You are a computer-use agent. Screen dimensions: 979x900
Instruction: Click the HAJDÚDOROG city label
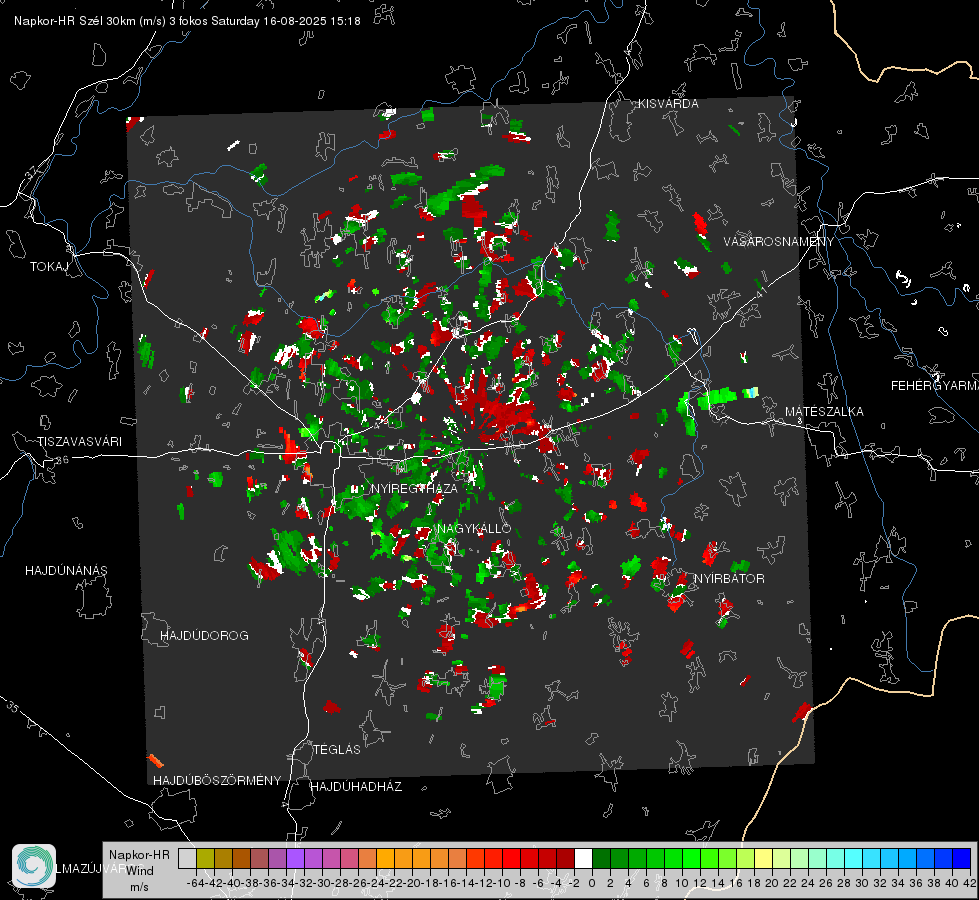pos(204,636)
